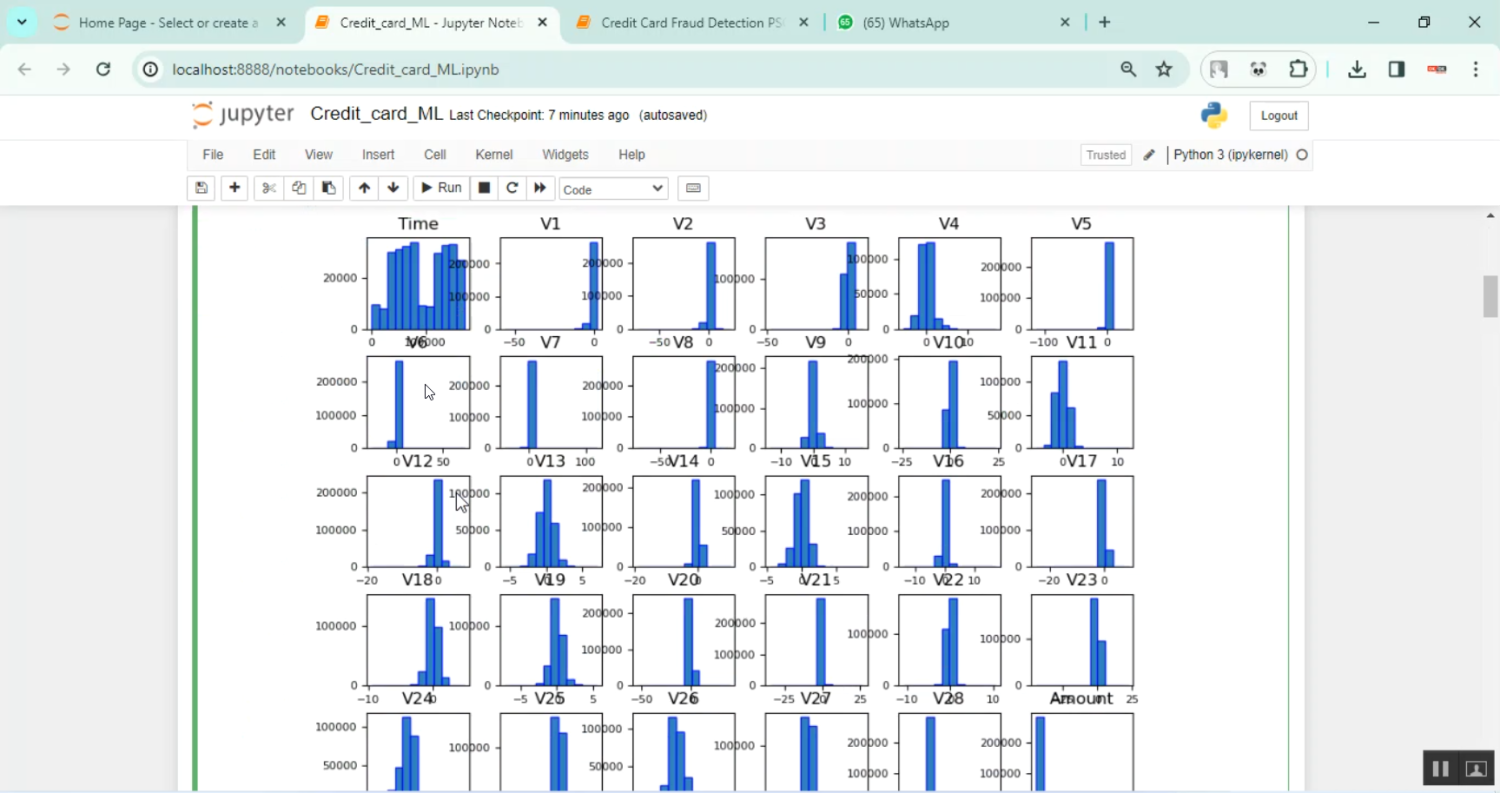1500x793 pixels.
Task: Cut selected cells using the scissors icon
Action: (x=268, y=188)
